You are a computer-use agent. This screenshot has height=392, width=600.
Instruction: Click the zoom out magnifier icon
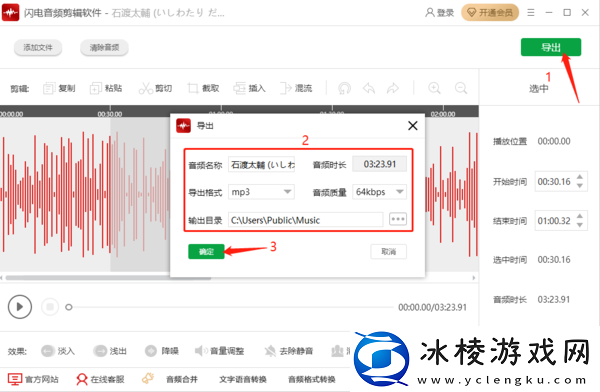coord(461,88)
